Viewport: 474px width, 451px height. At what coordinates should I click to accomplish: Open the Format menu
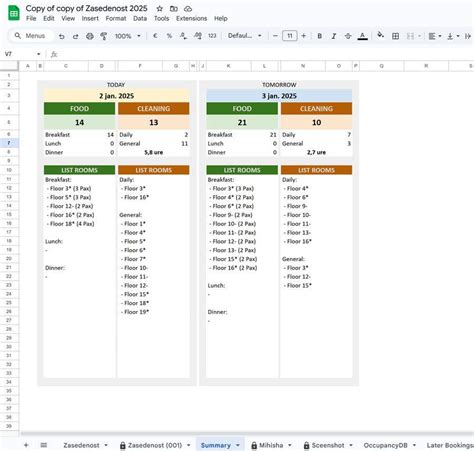[116, 18]
